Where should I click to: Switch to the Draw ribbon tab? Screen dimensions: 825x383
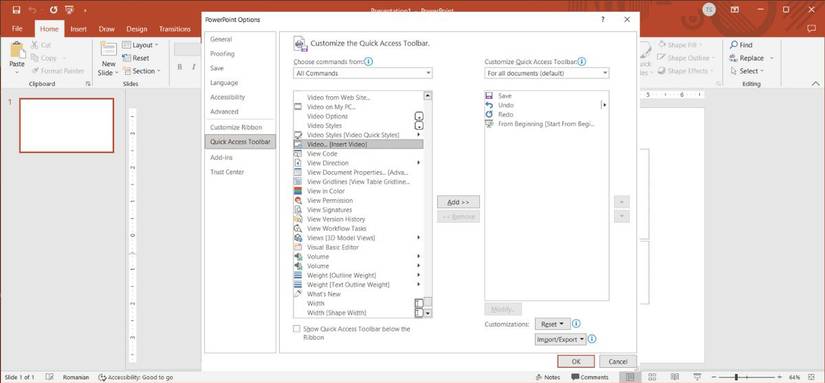107,29
